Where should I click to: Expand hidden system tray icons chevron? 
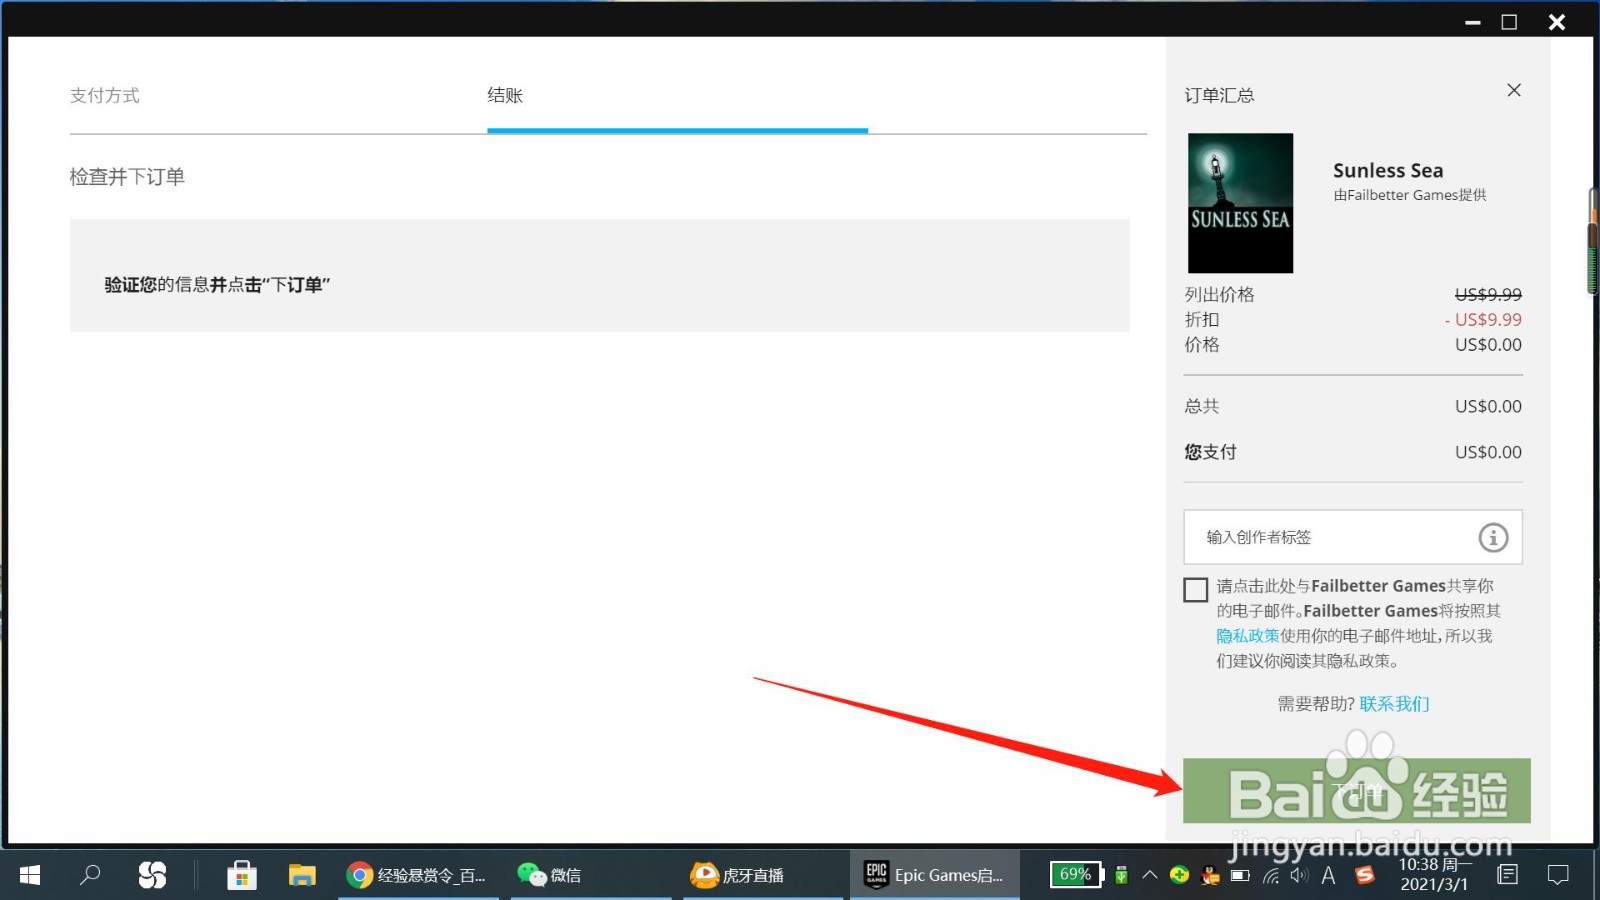[x=1150, y=875]
